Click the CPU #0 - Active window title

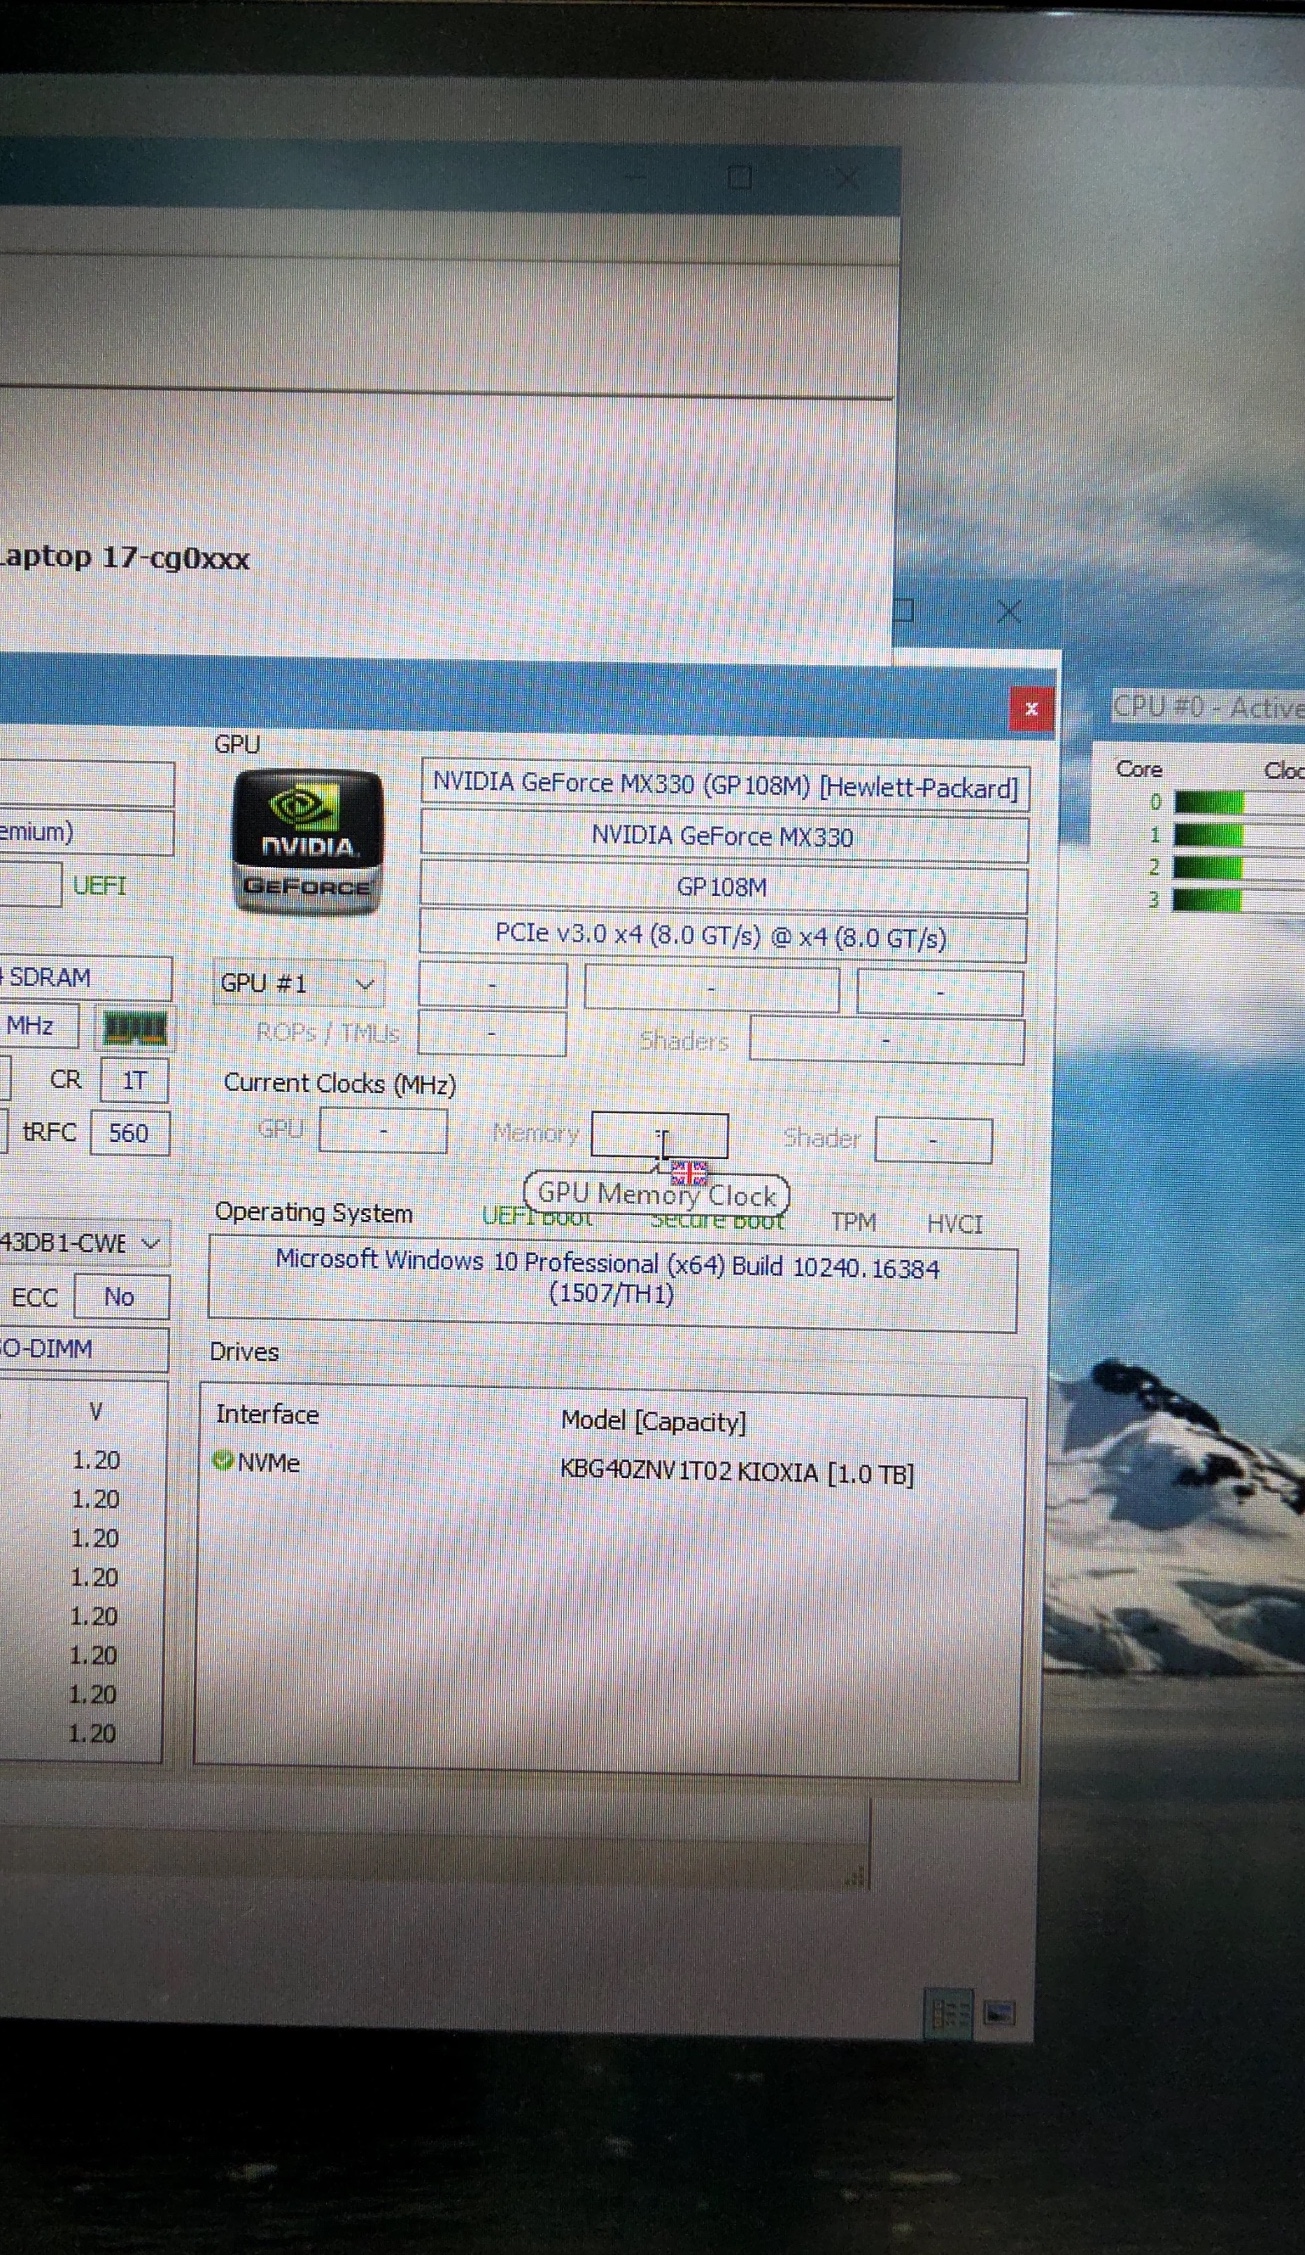1209,707
